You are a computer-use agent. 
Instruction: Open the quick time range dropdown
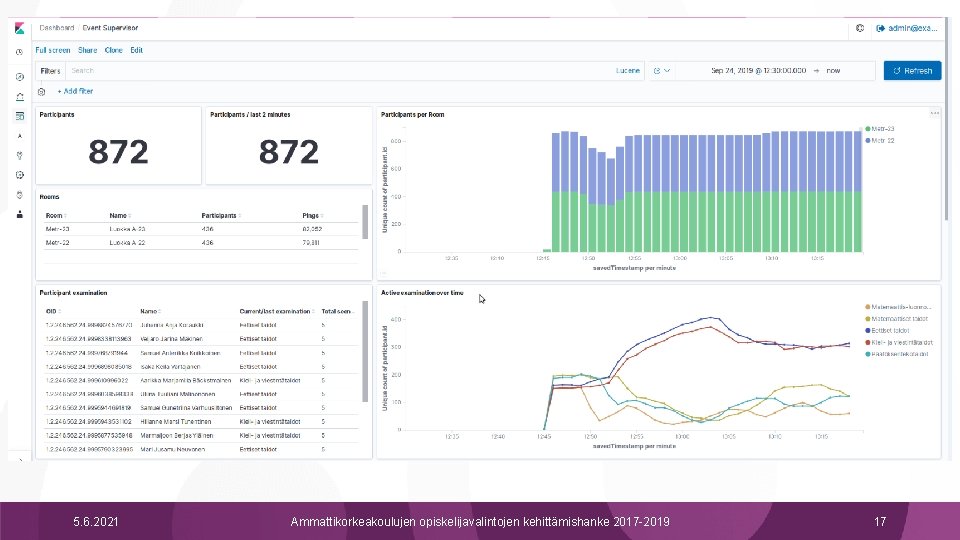(x=662, y=71)
